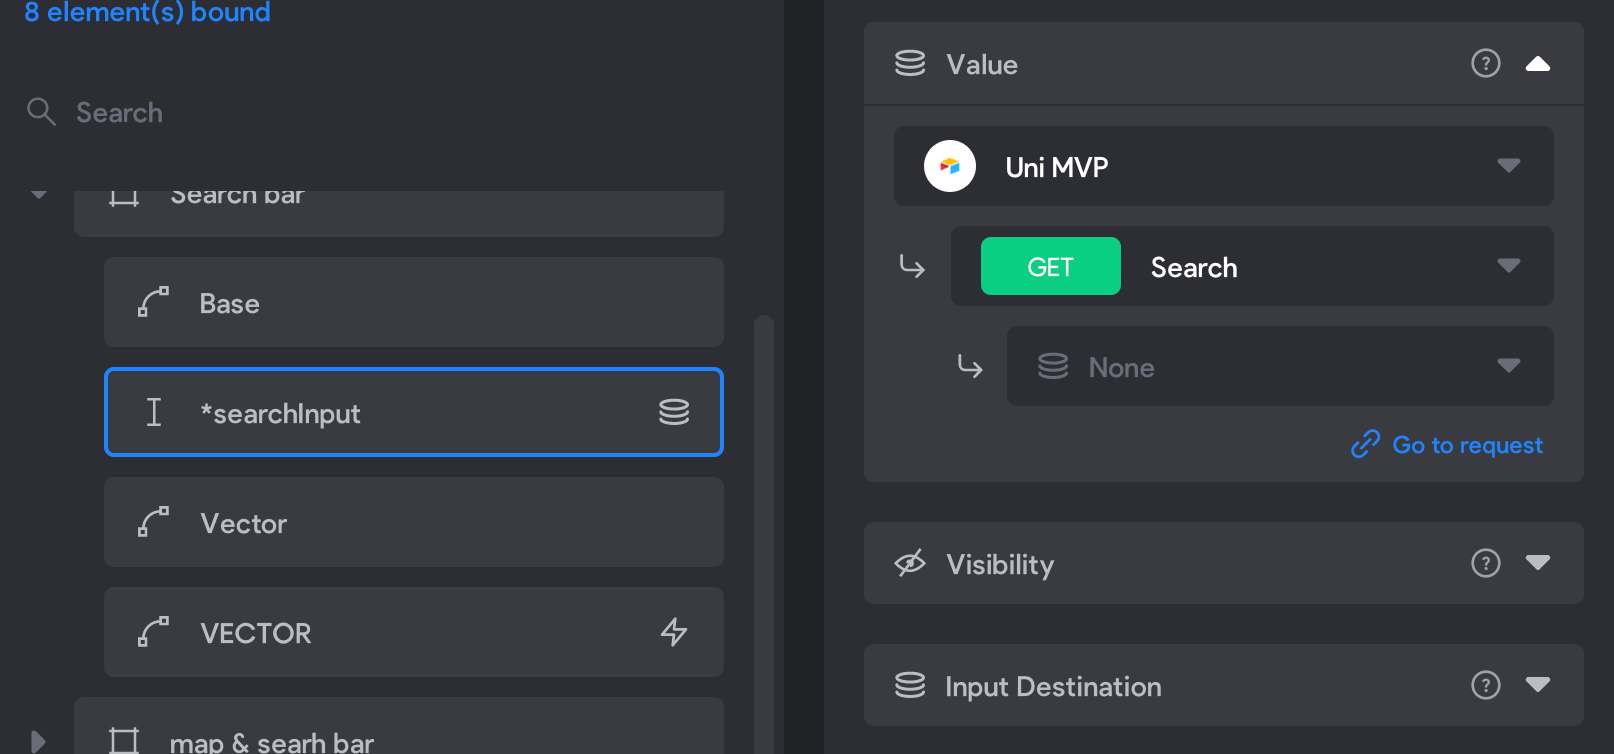Expand the Visibility section arrow
Screen dimensions: 1614x754
pos(1538,563)
